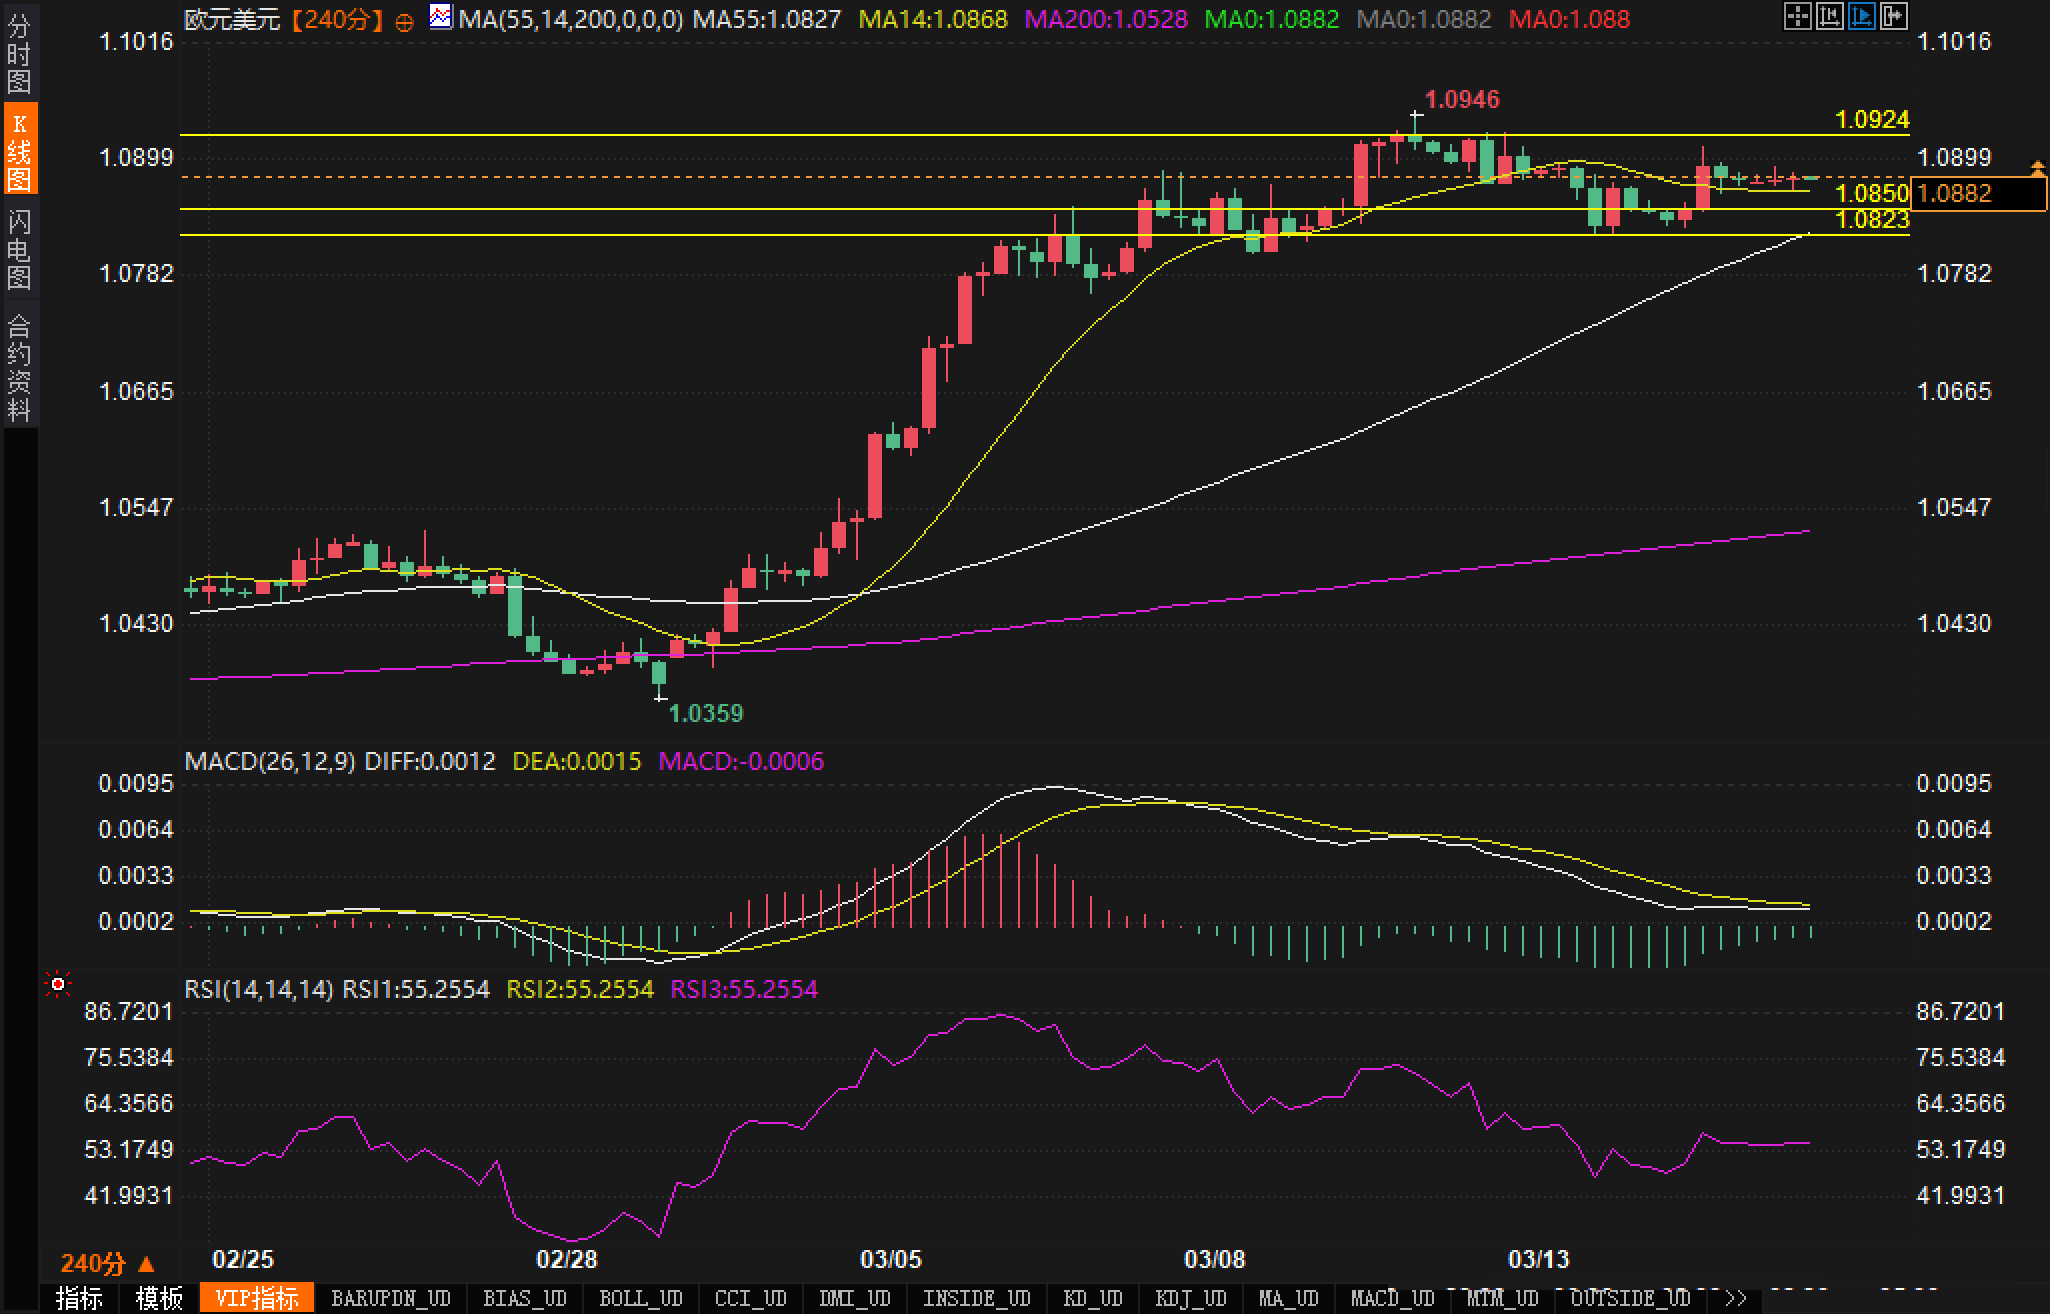Click the MACD(26,12,9) indicator label
Viewport: 2050px width, 1314px height.
270,761
